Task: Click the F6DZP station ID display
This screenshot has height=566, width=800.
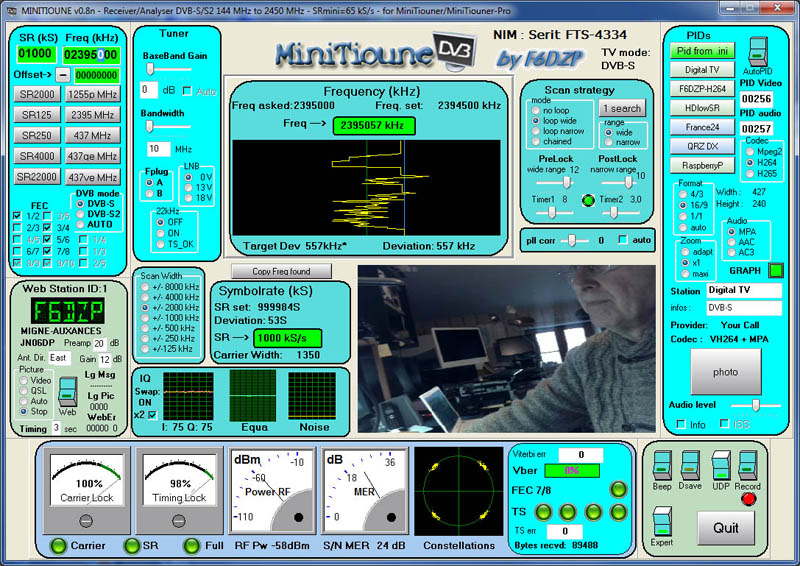Action: [67, 311]
